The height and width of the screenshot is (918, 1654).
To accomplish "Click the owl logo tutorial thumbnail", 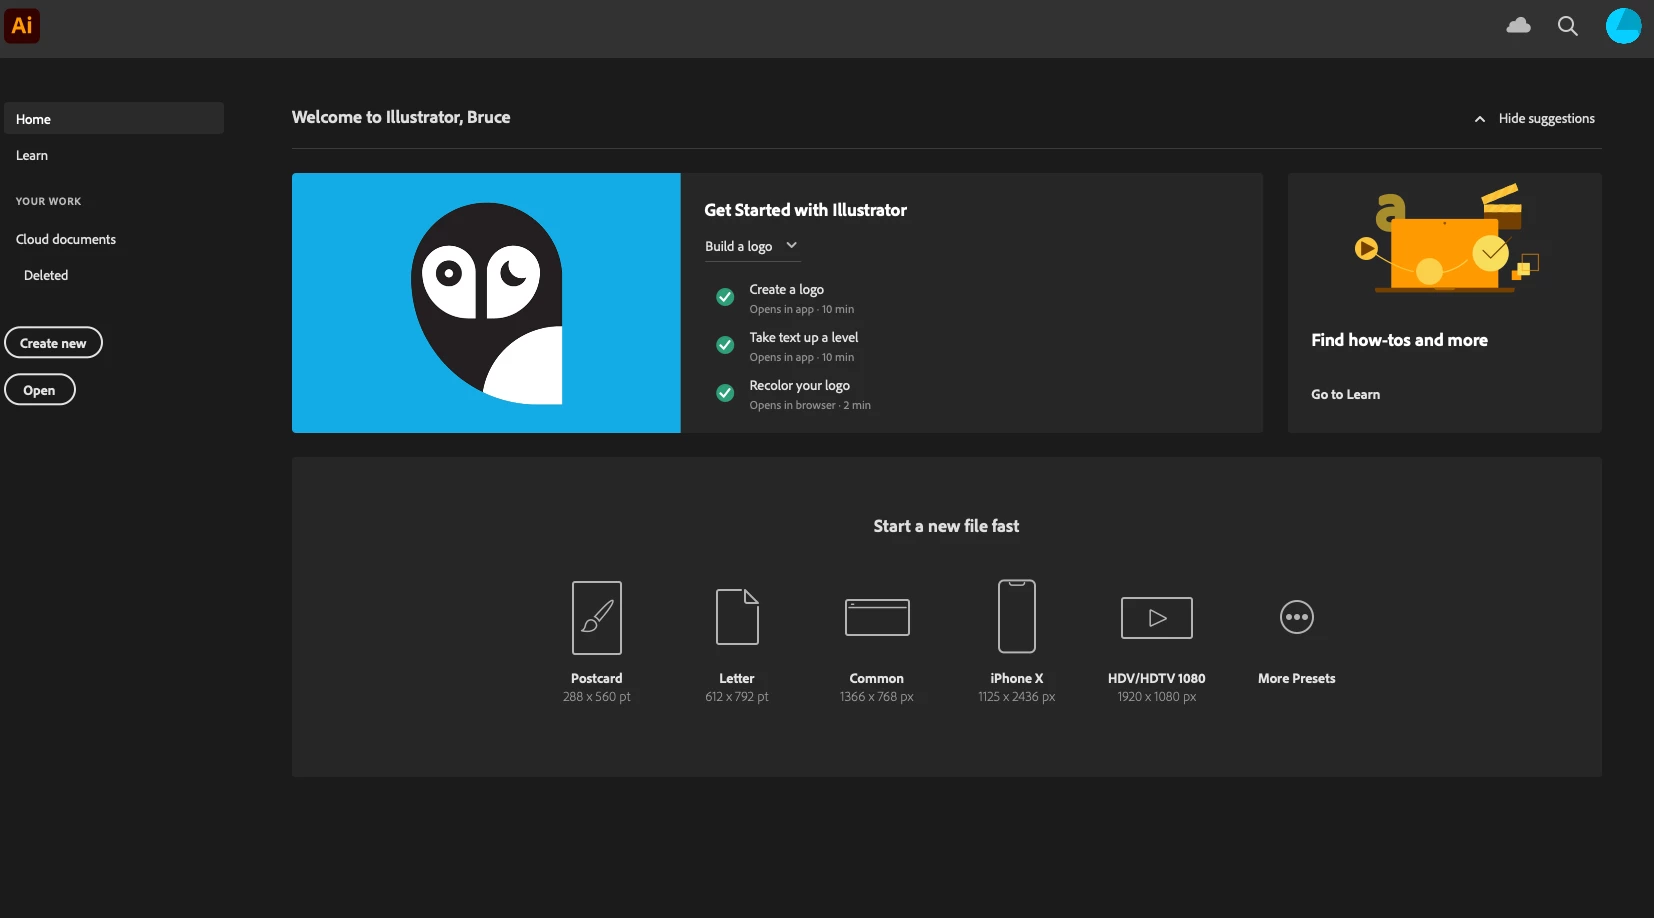I will [x=486, y=303].
